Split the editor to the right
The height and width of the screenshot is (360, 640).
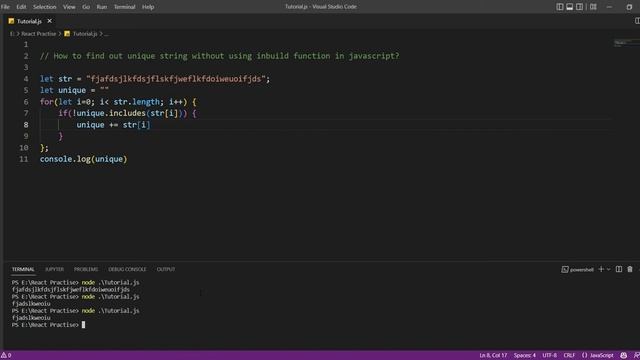[637, 21]
